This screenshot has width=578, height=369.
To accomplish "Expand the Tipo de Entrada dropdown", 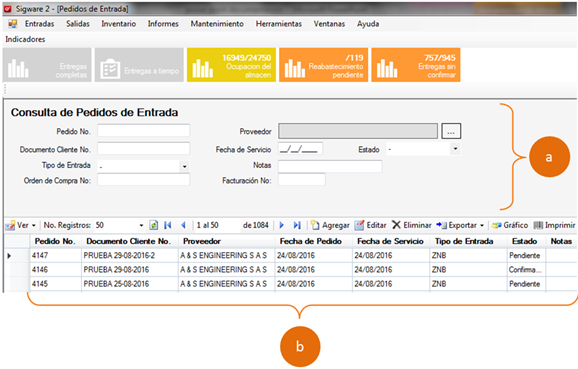I will [x=184, y=167].
